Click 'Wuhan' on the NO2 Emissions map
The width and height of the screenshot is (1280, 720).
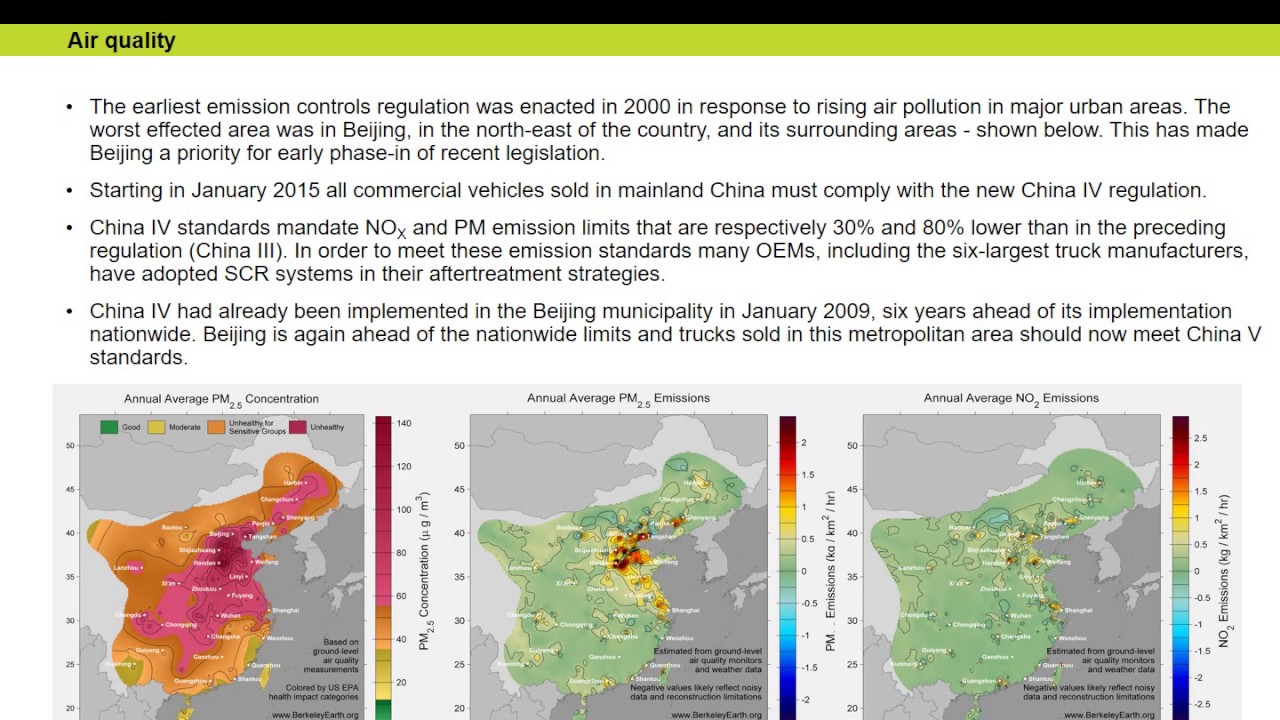click(x=1021, y=615)
